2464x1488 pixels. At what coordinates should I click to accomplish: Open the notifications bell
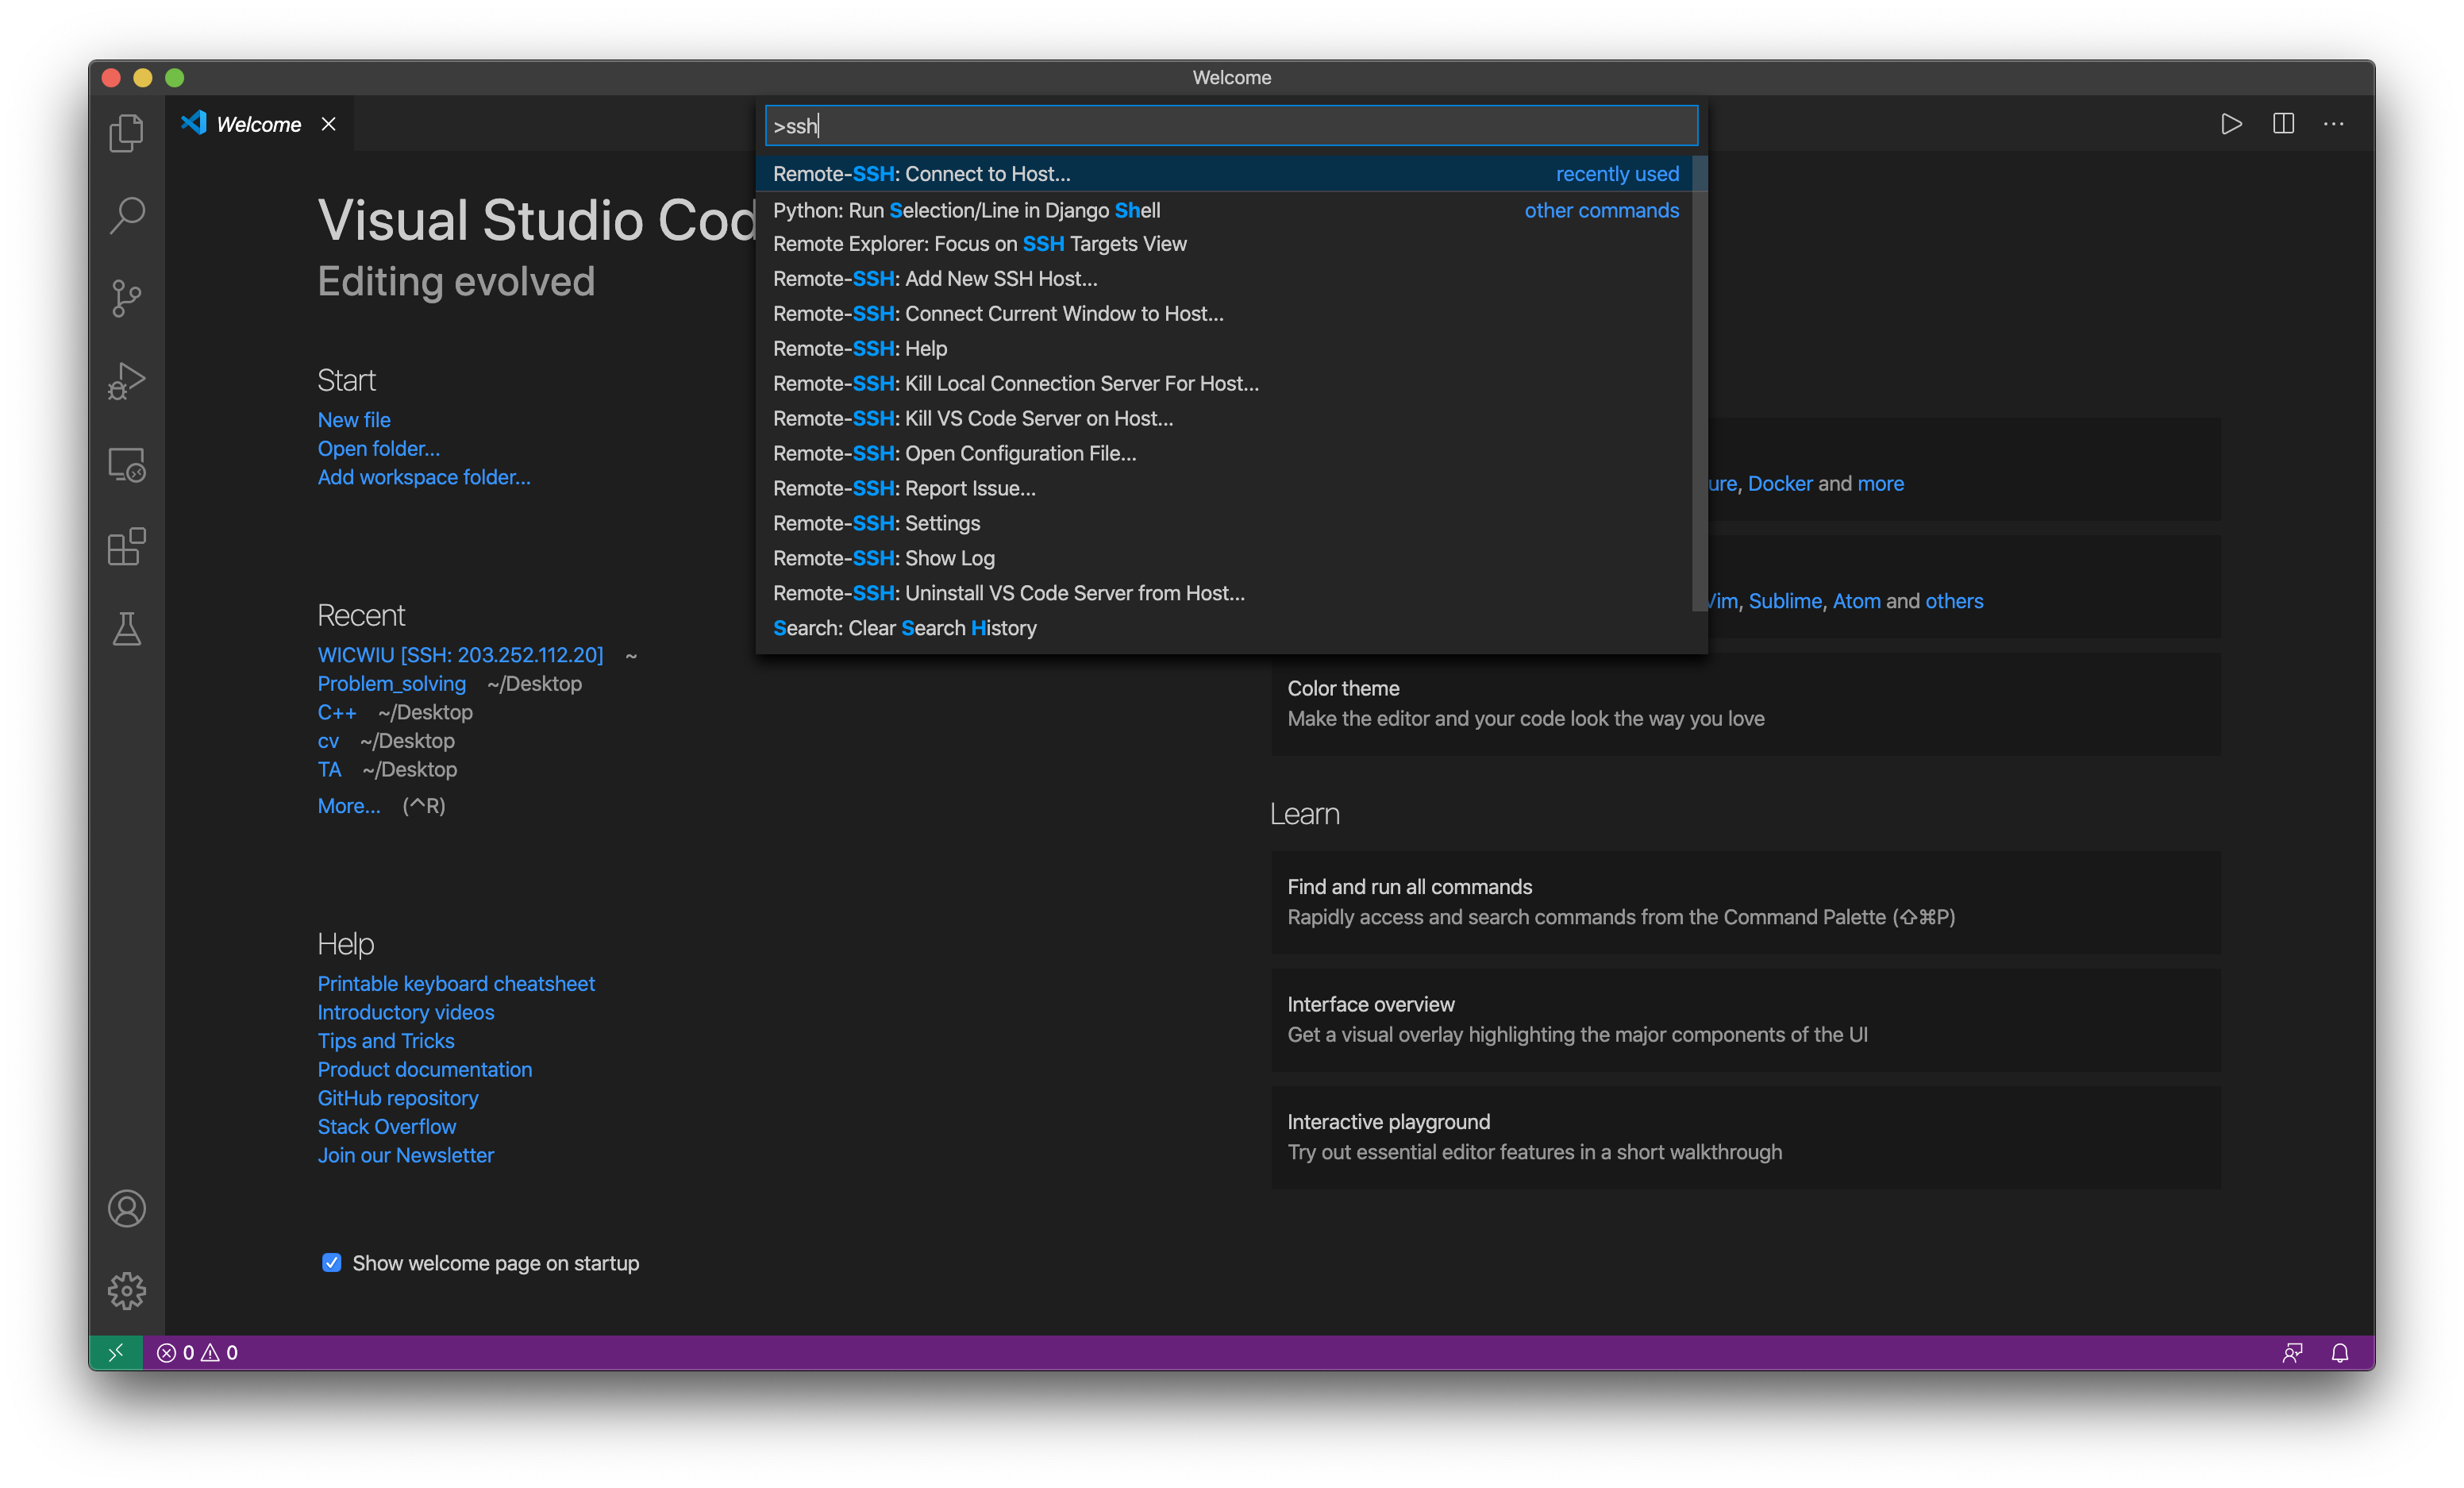[2340, 1352]
